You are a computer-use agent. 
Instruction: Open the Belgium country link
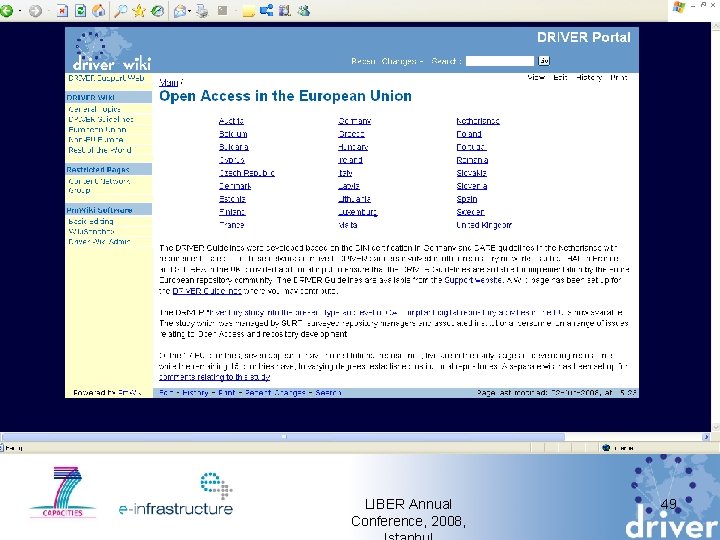pos(233,134)
